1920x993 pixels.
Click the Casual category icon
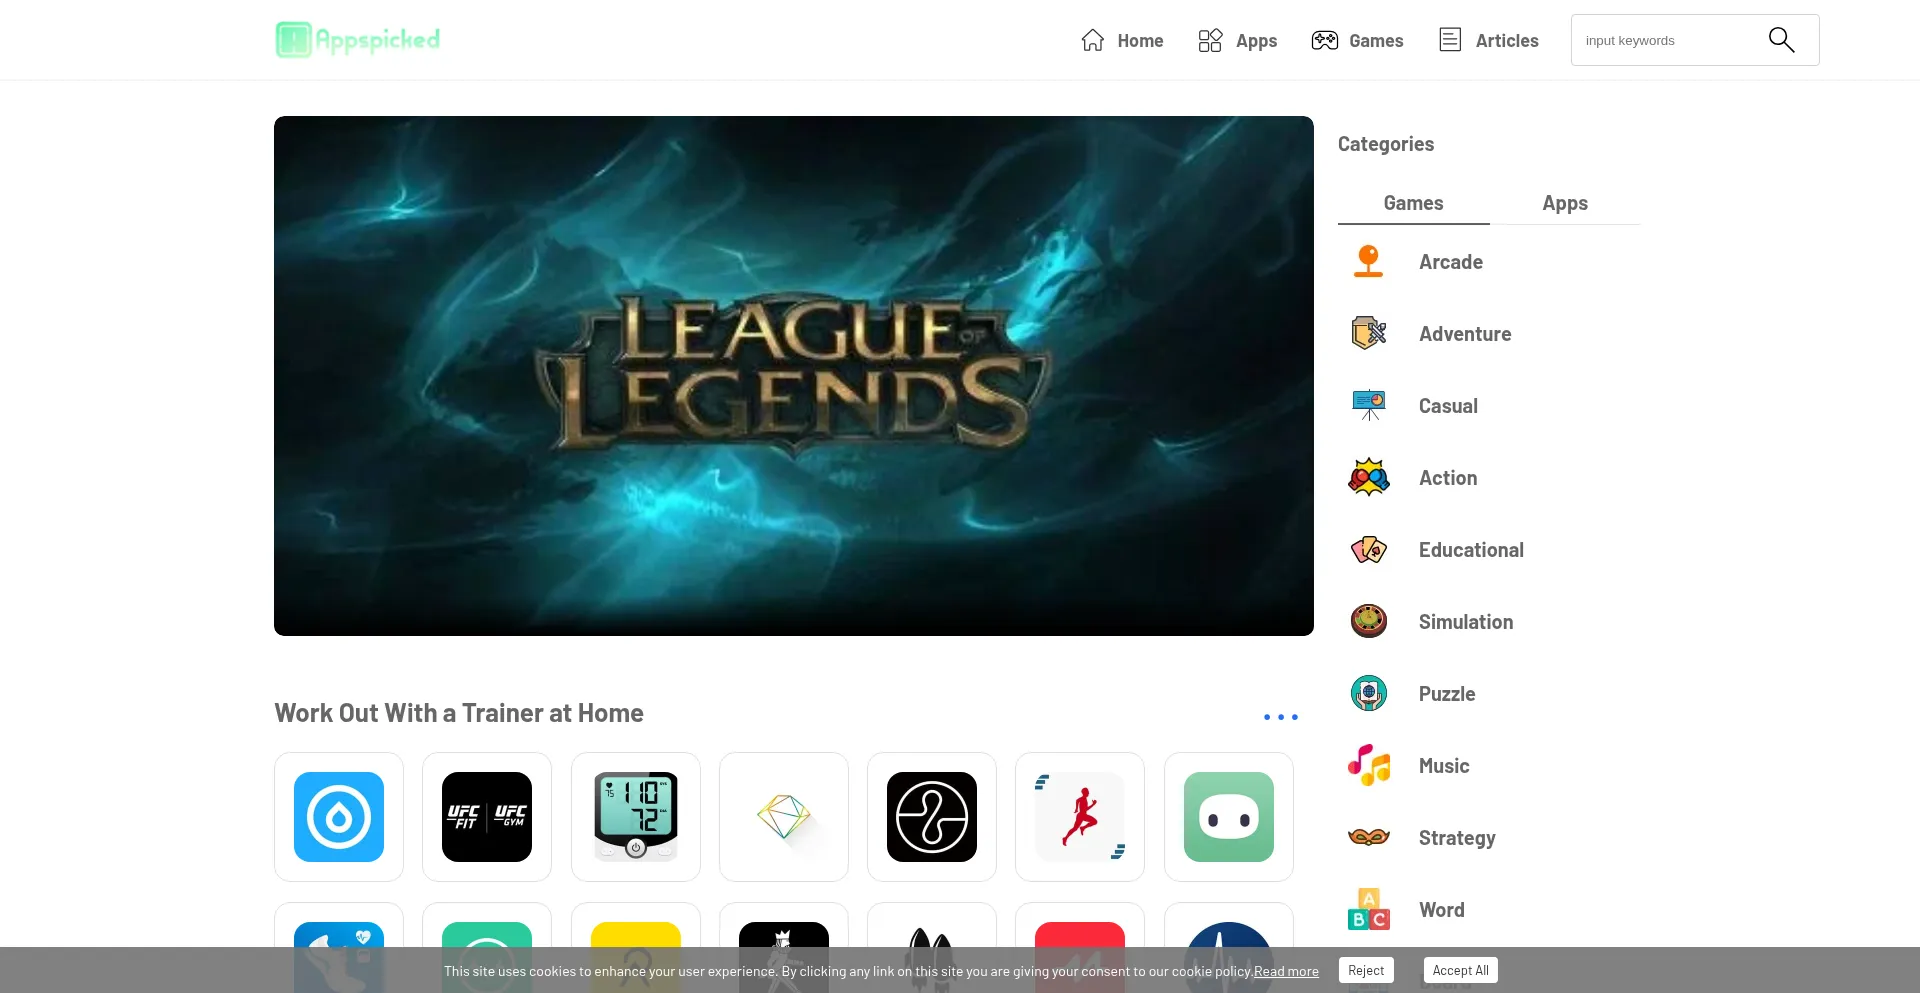(1369, 405)
